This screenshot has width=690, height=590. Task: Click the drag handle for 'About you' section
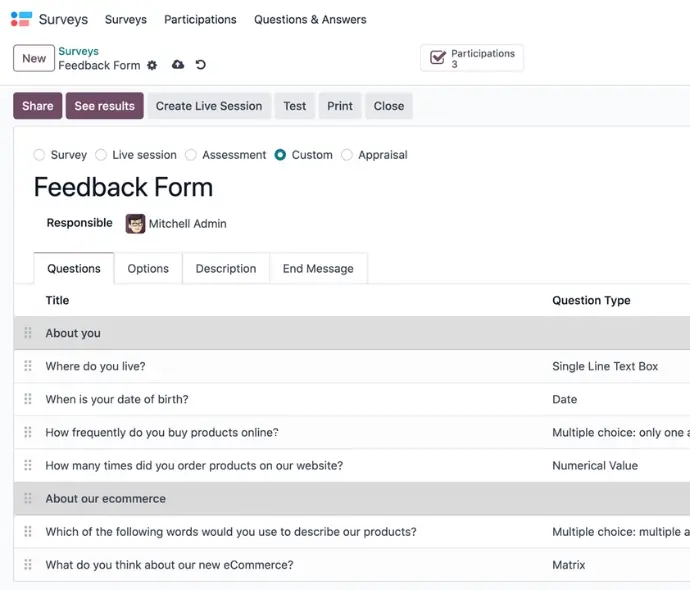(x=28, y=333)
